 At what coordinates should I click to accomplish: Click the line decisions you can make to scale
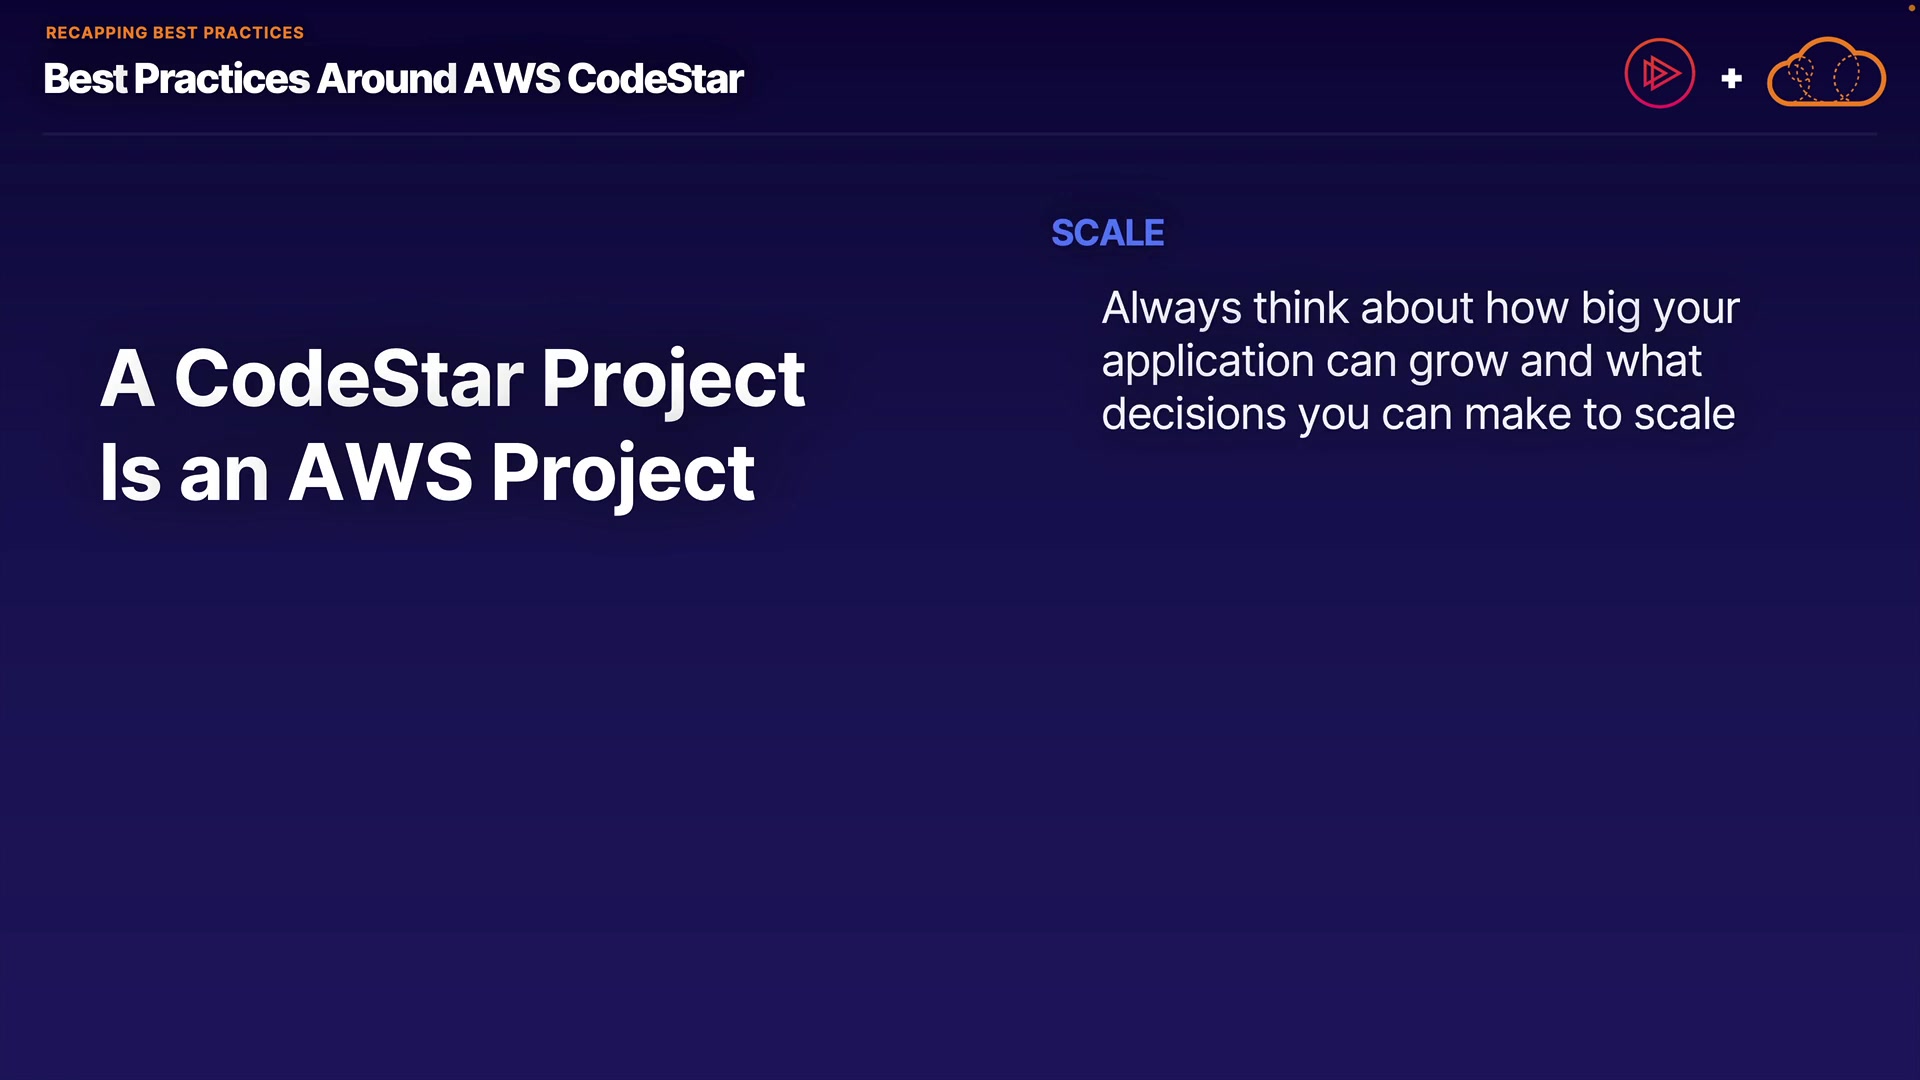coord(1418,414)
